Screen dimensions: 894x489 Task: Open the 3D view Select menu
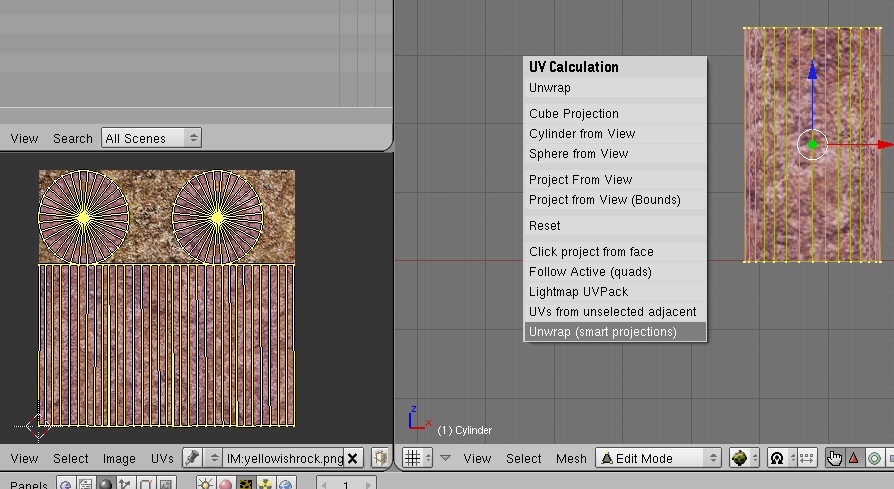pos(523,458)
